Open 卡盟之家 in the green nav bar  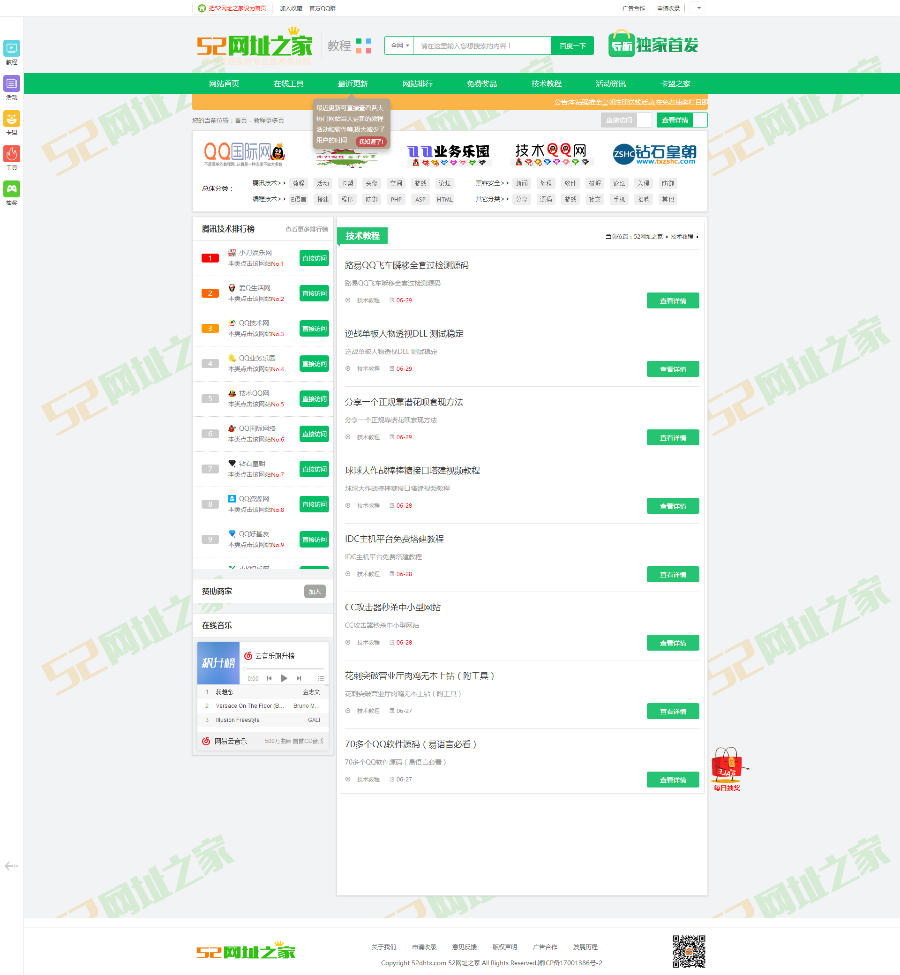[x=675, y=83]
